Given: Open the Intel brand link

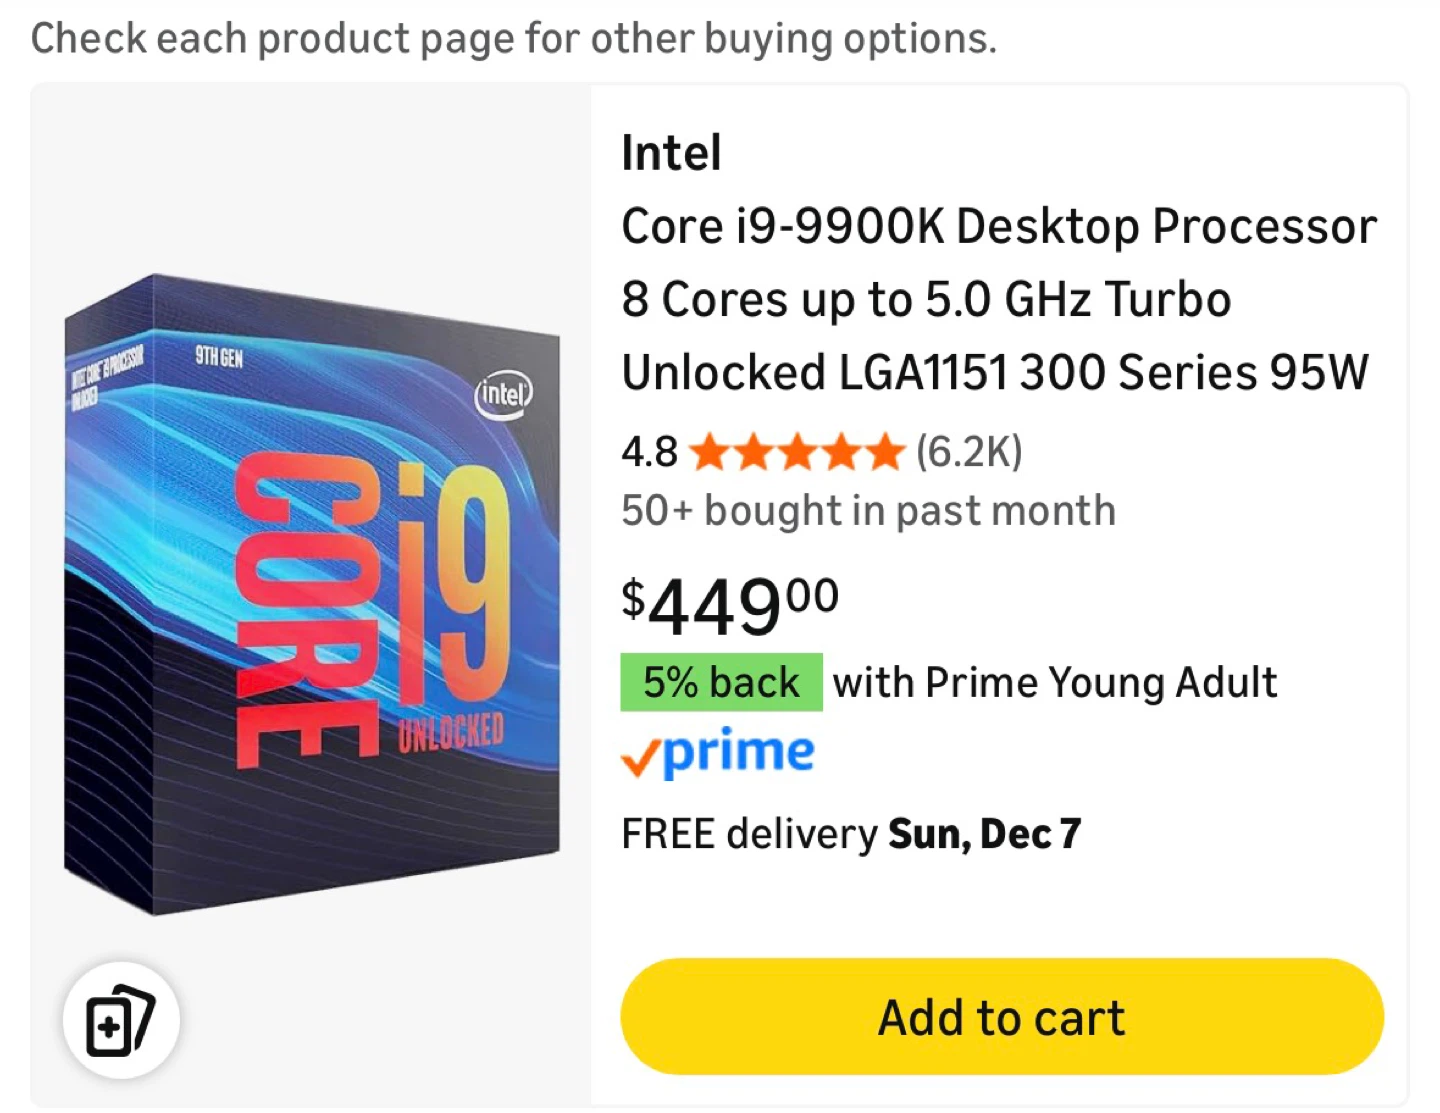Looking at the screenshot, I should (671, 153).
